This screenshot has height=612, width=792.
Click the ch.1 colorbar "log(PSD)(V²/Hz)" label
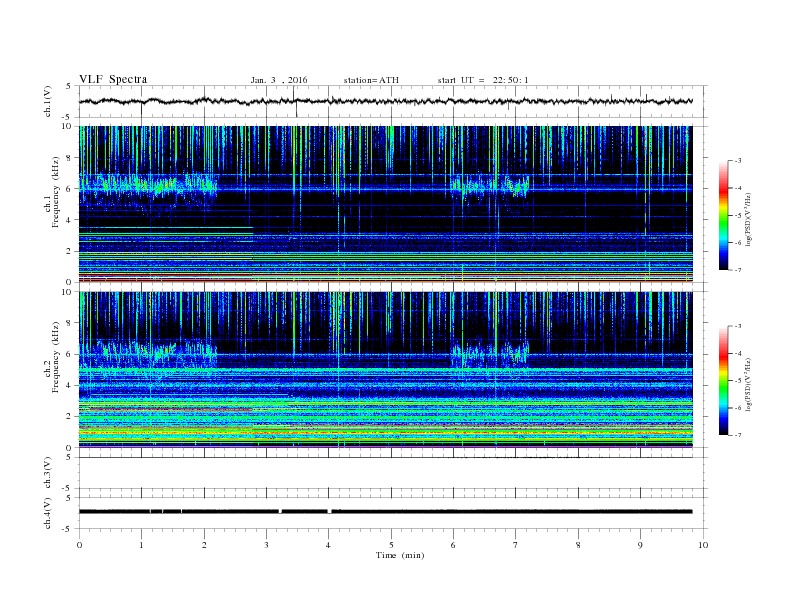coord(749,220)
